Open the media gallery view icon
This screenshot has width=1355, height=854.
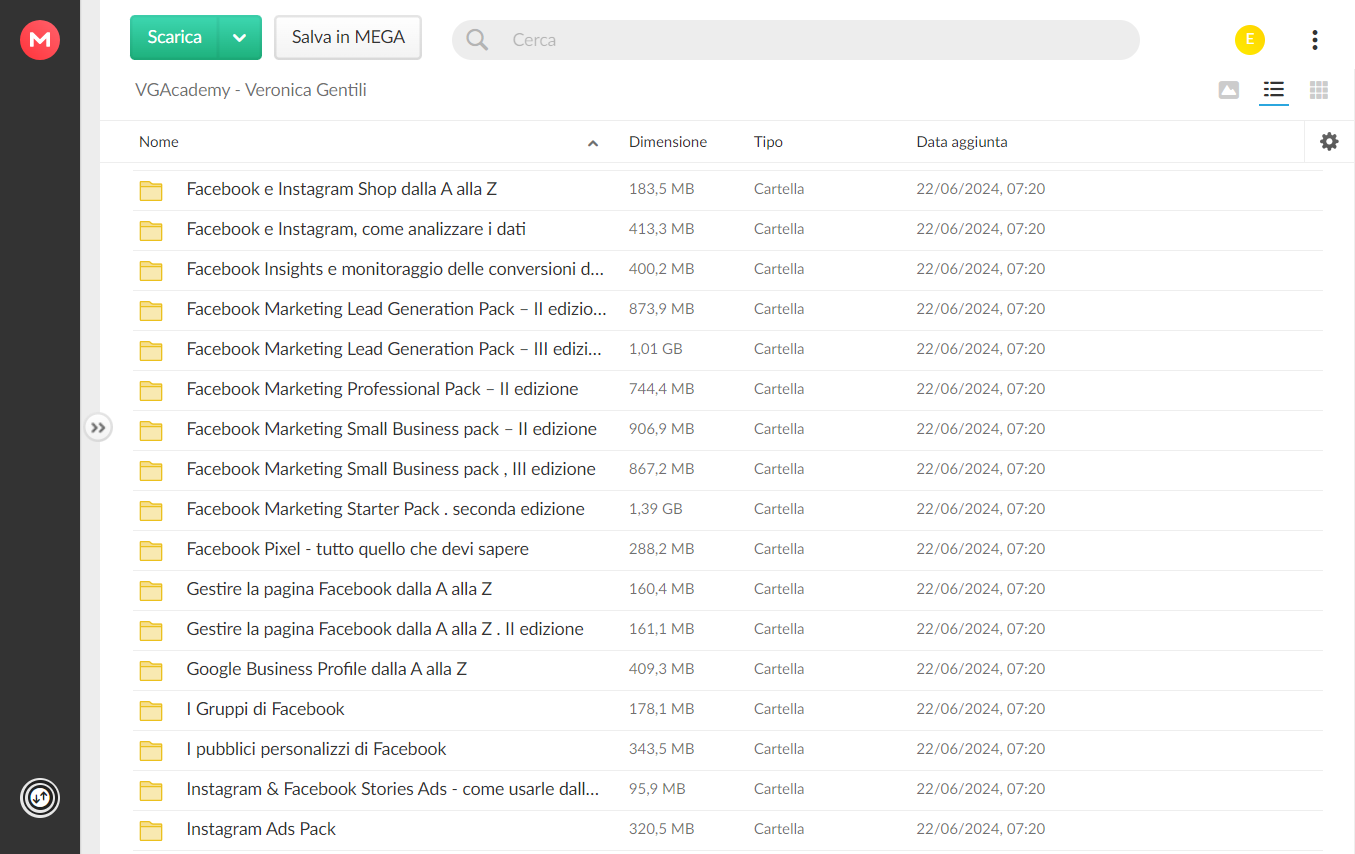(x=1229, y=90)
